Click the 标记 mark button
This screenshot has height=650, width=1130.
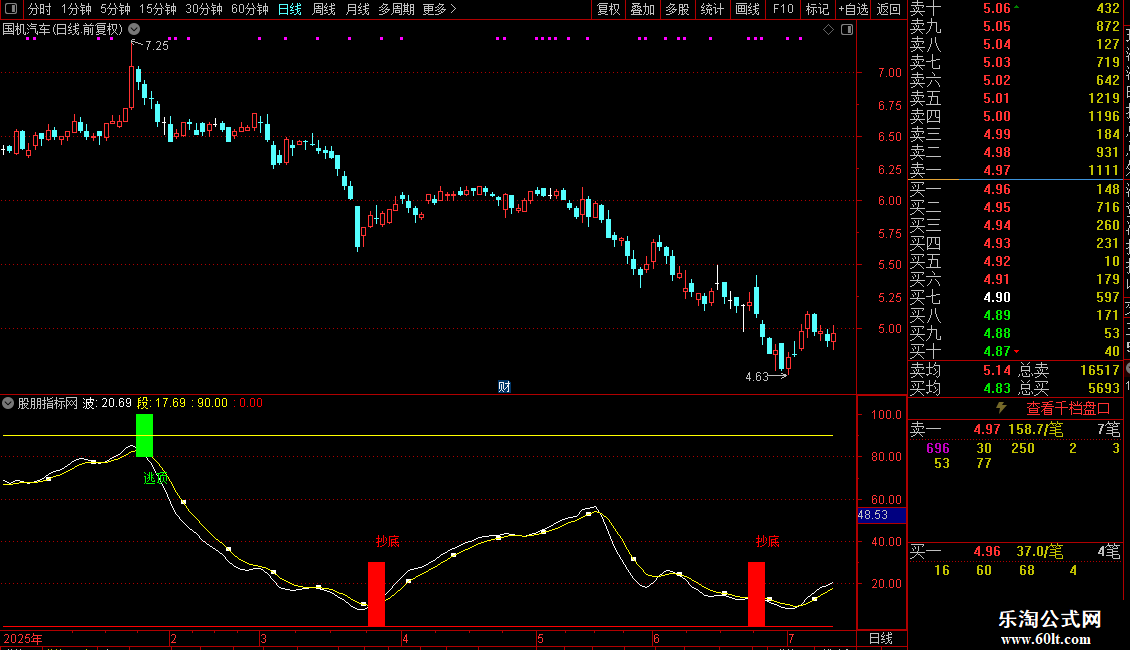(817, 9)
